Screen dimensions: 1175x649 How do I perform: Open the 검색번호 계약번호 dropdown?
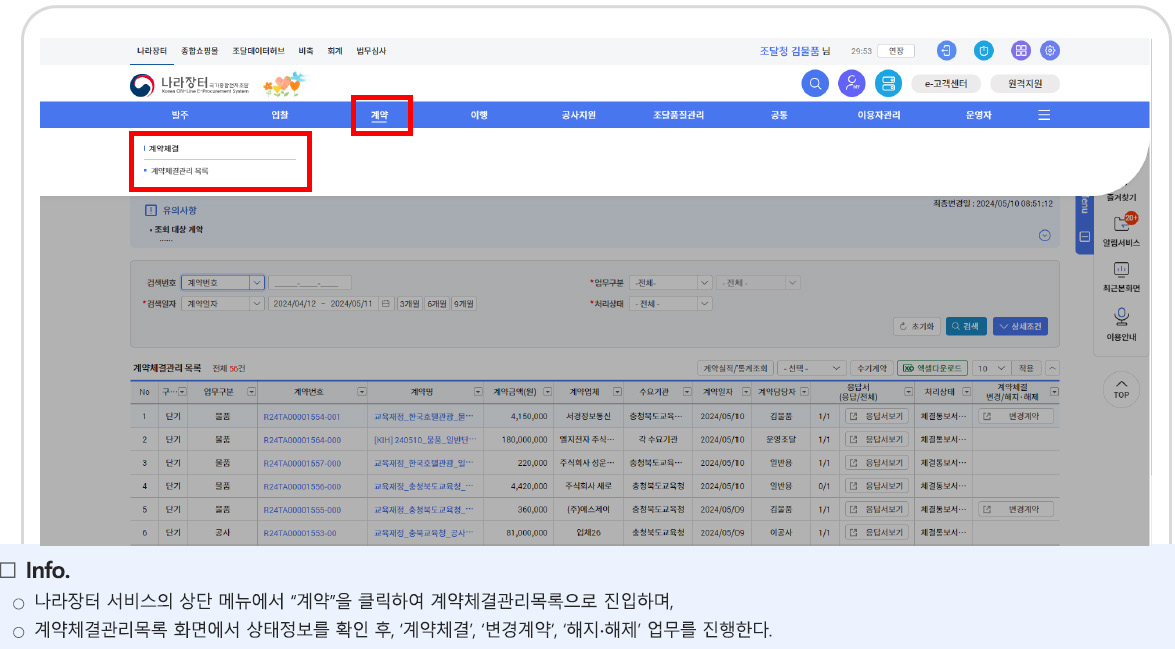(x=223, y=283)
